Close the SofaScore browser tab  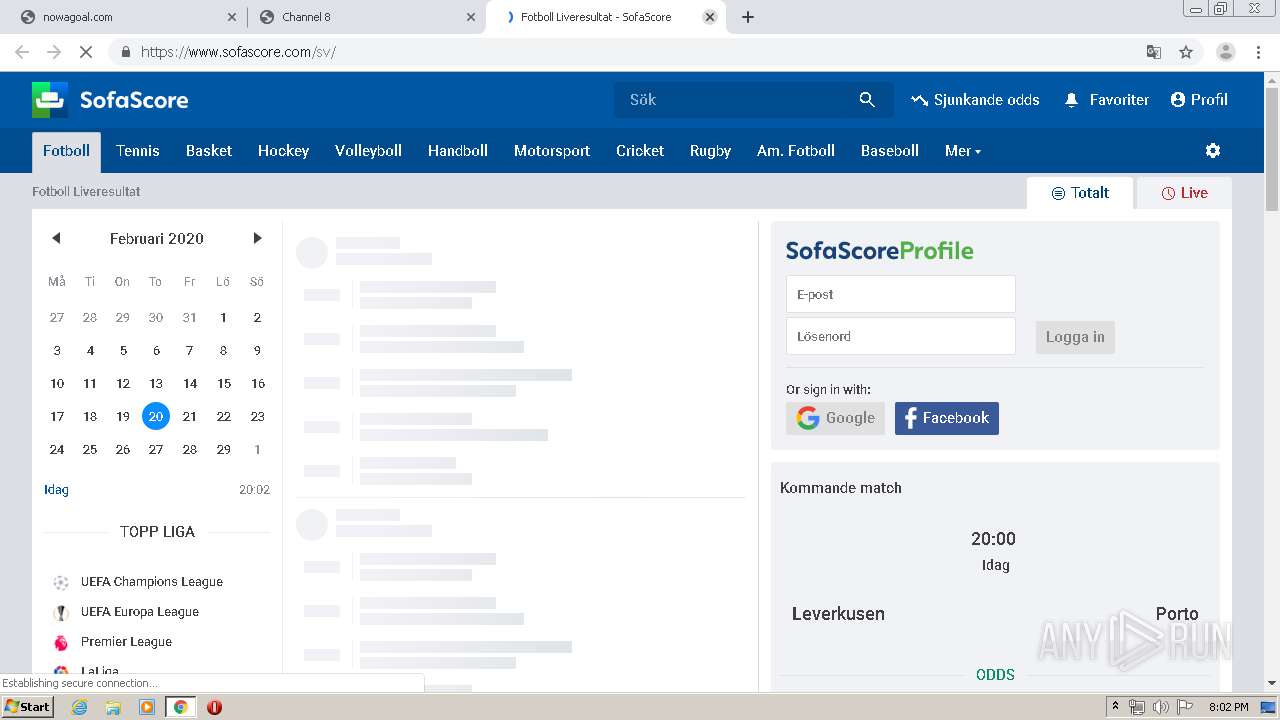(x=710, y=17)
